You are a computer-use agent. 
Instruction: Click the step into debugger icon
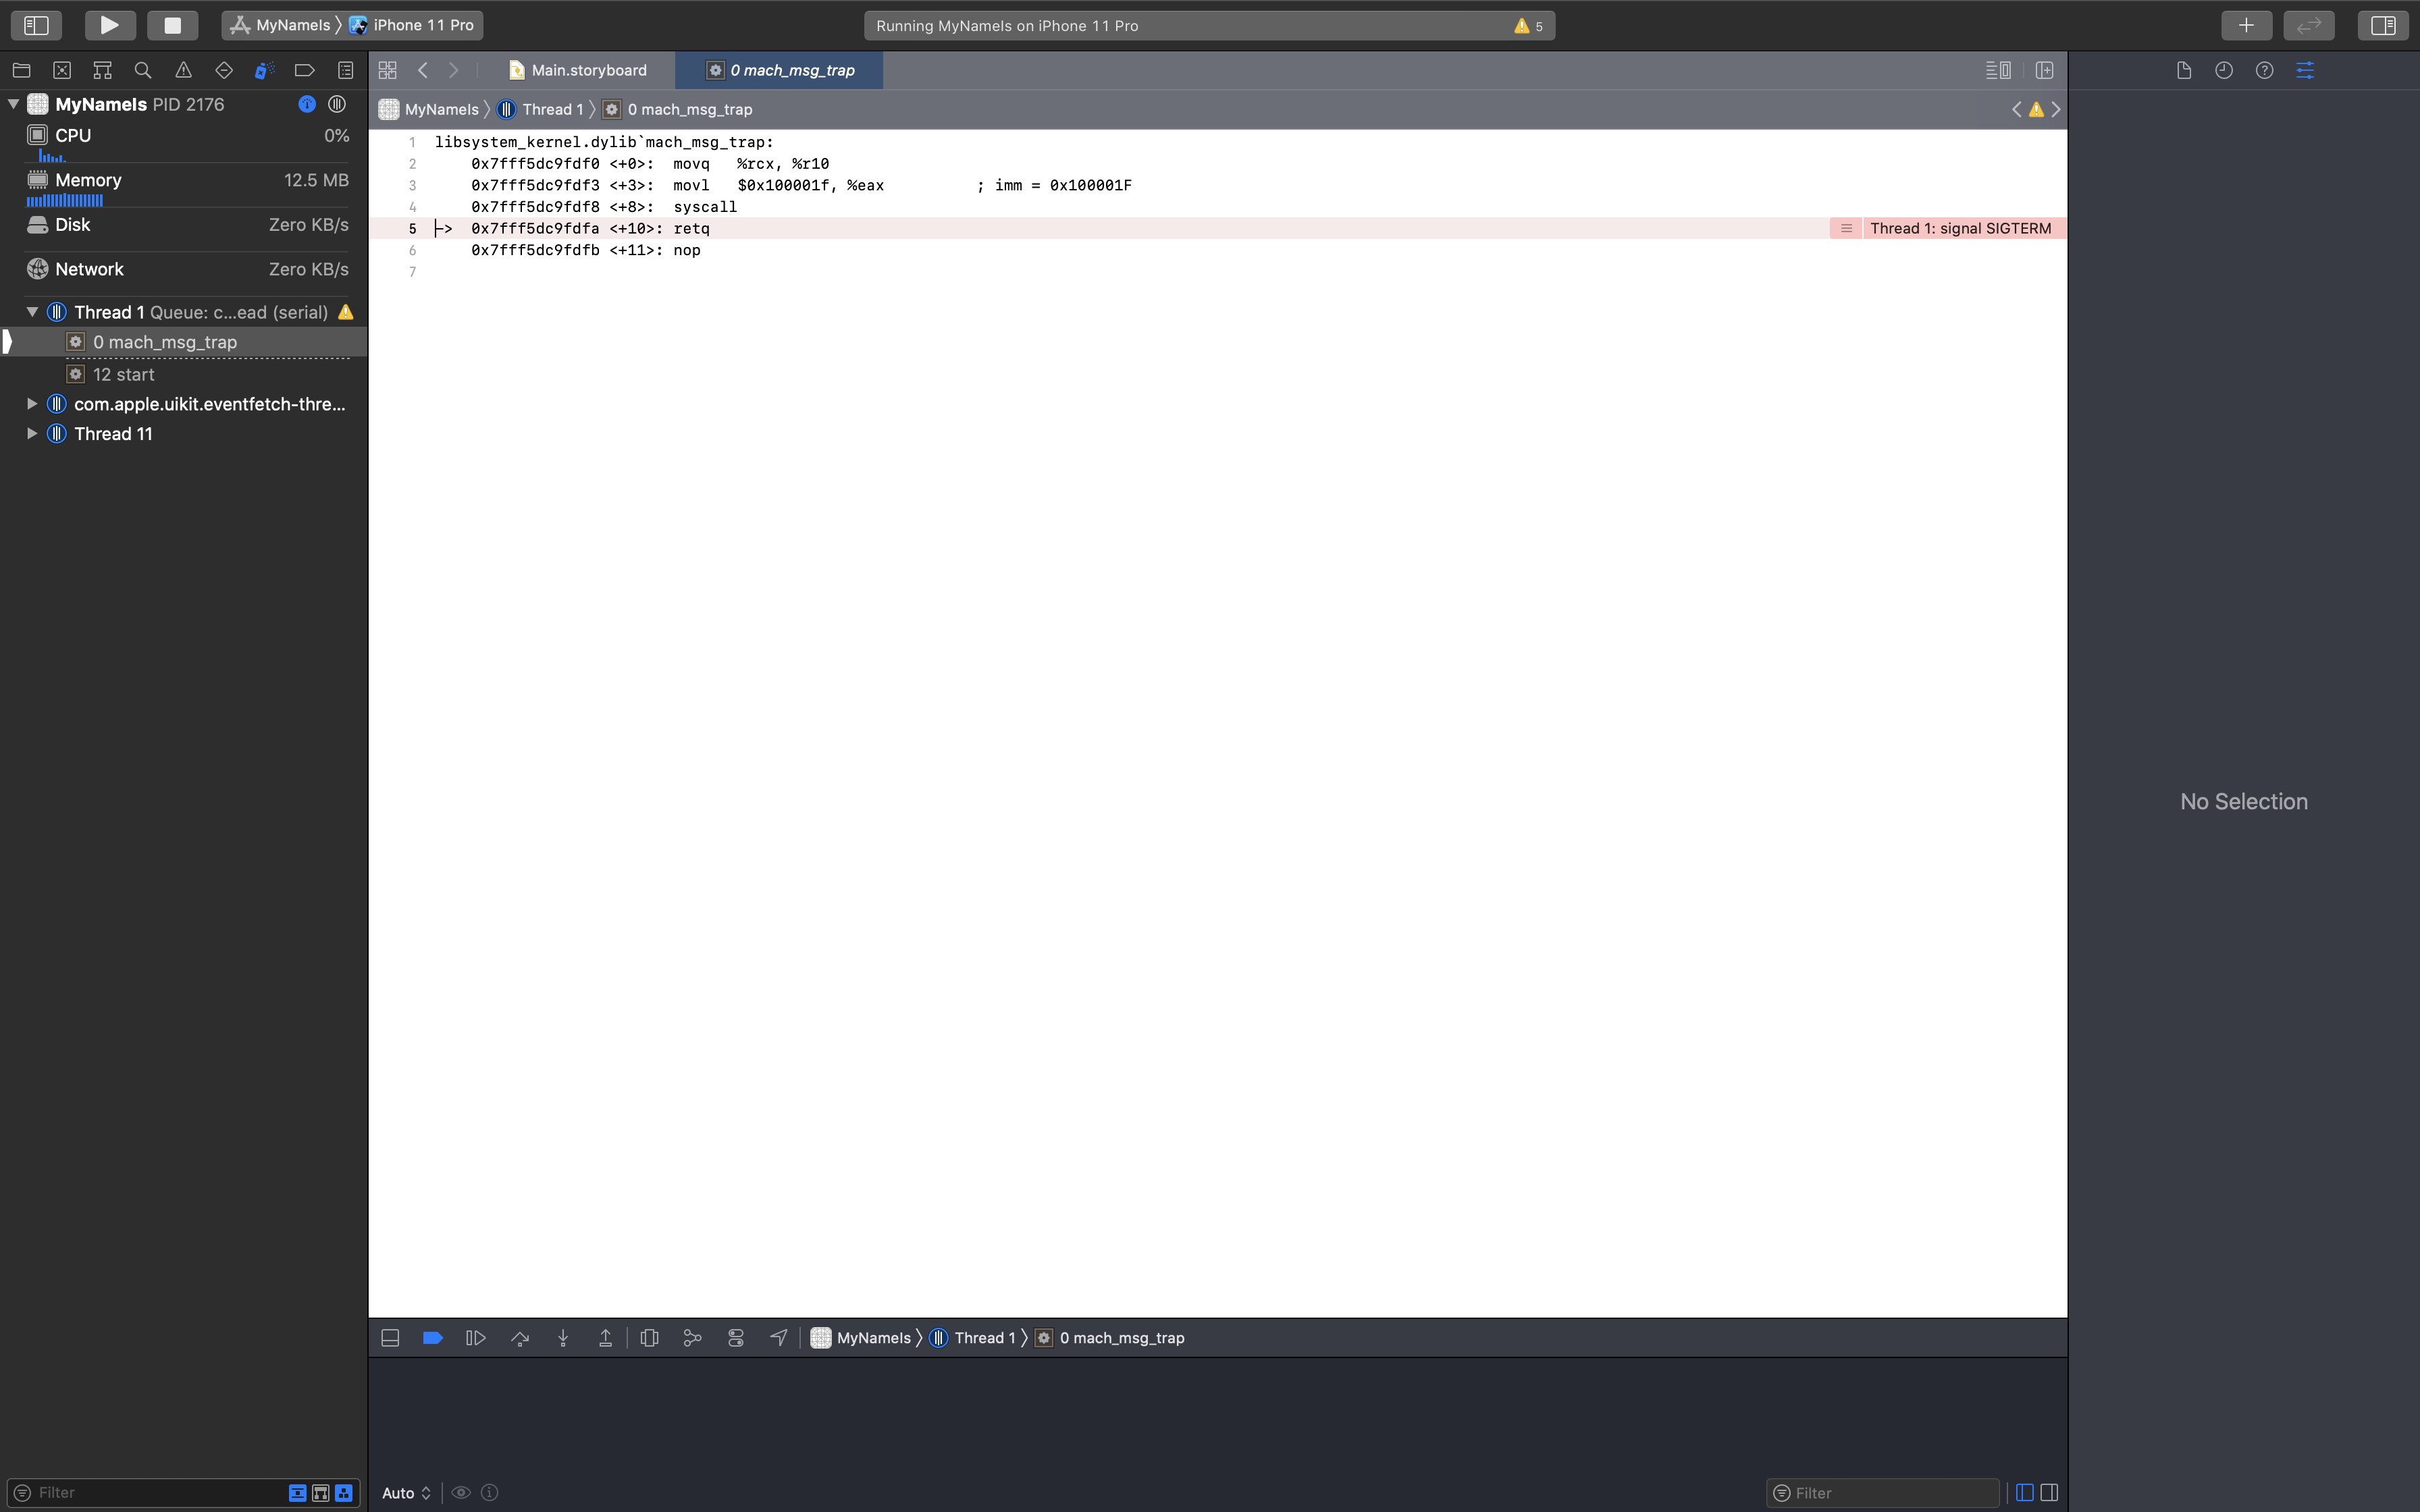pos(561,1338)
